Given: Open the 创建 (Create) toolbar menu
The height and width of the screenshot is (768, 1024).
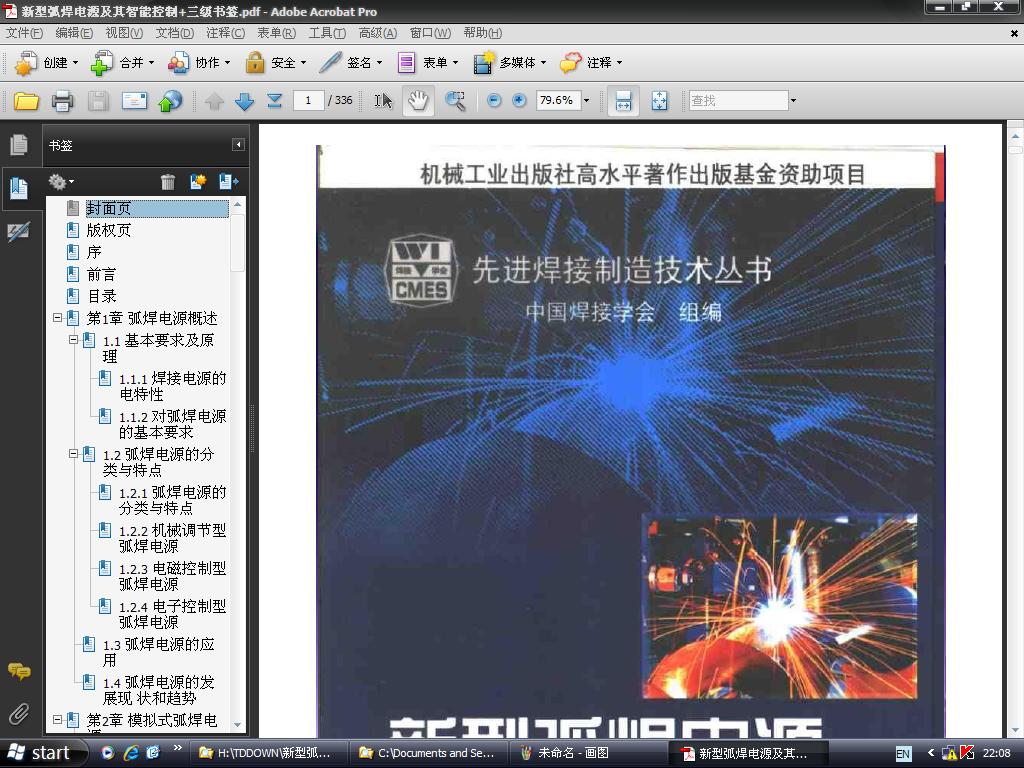Looking at the screenshot, I should (x=46, y=63).
